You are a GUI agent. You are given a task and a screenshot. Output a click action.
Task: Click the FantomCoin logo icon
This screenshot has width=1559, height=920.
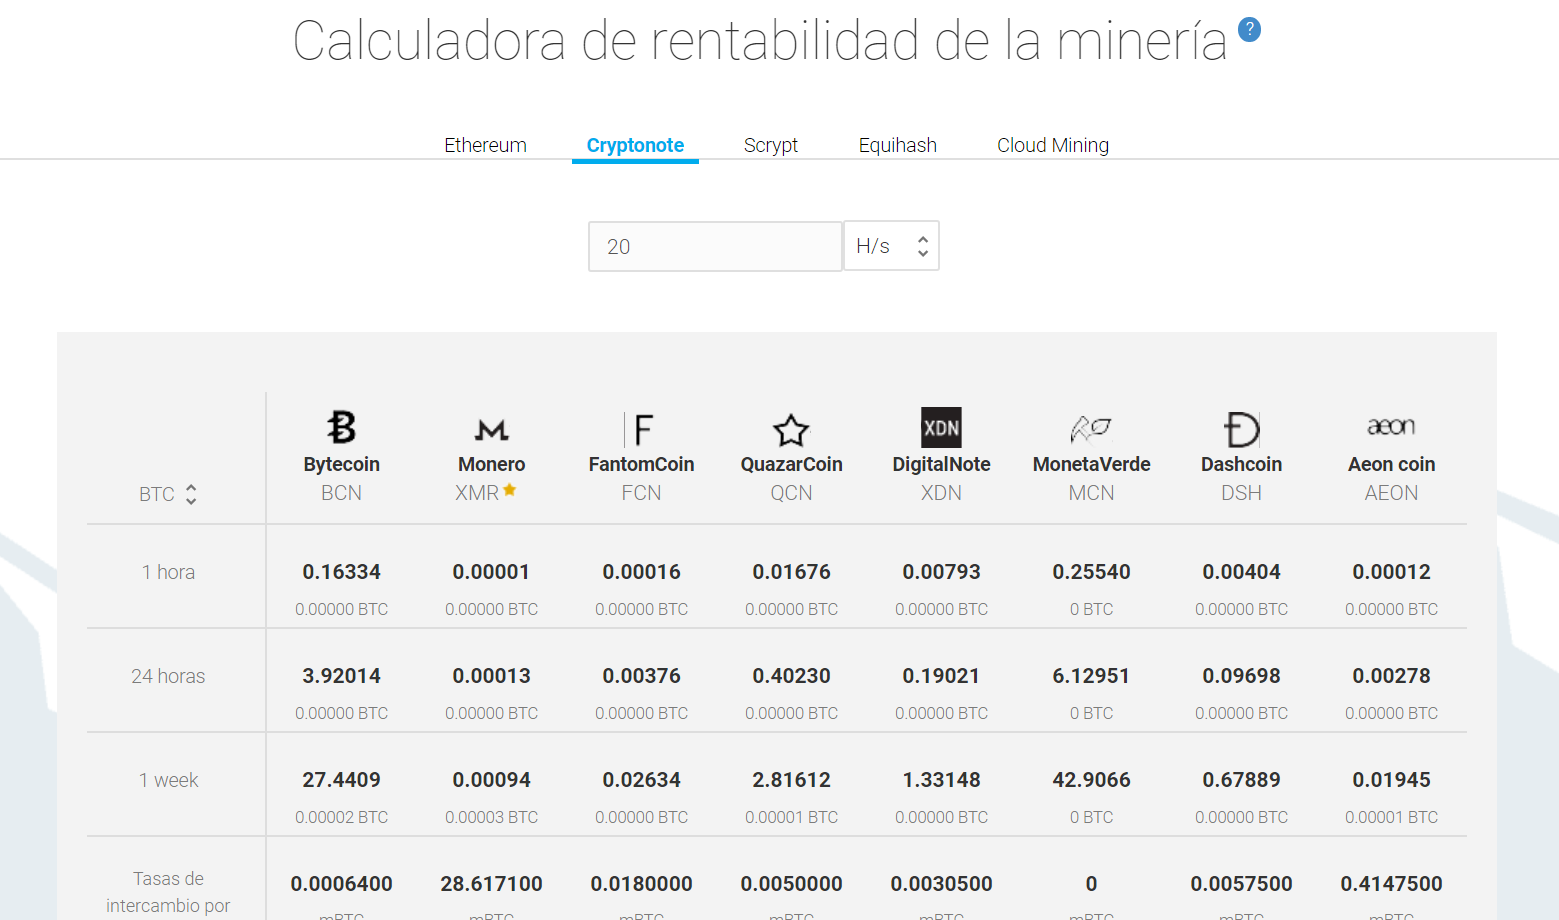point(641,429)
